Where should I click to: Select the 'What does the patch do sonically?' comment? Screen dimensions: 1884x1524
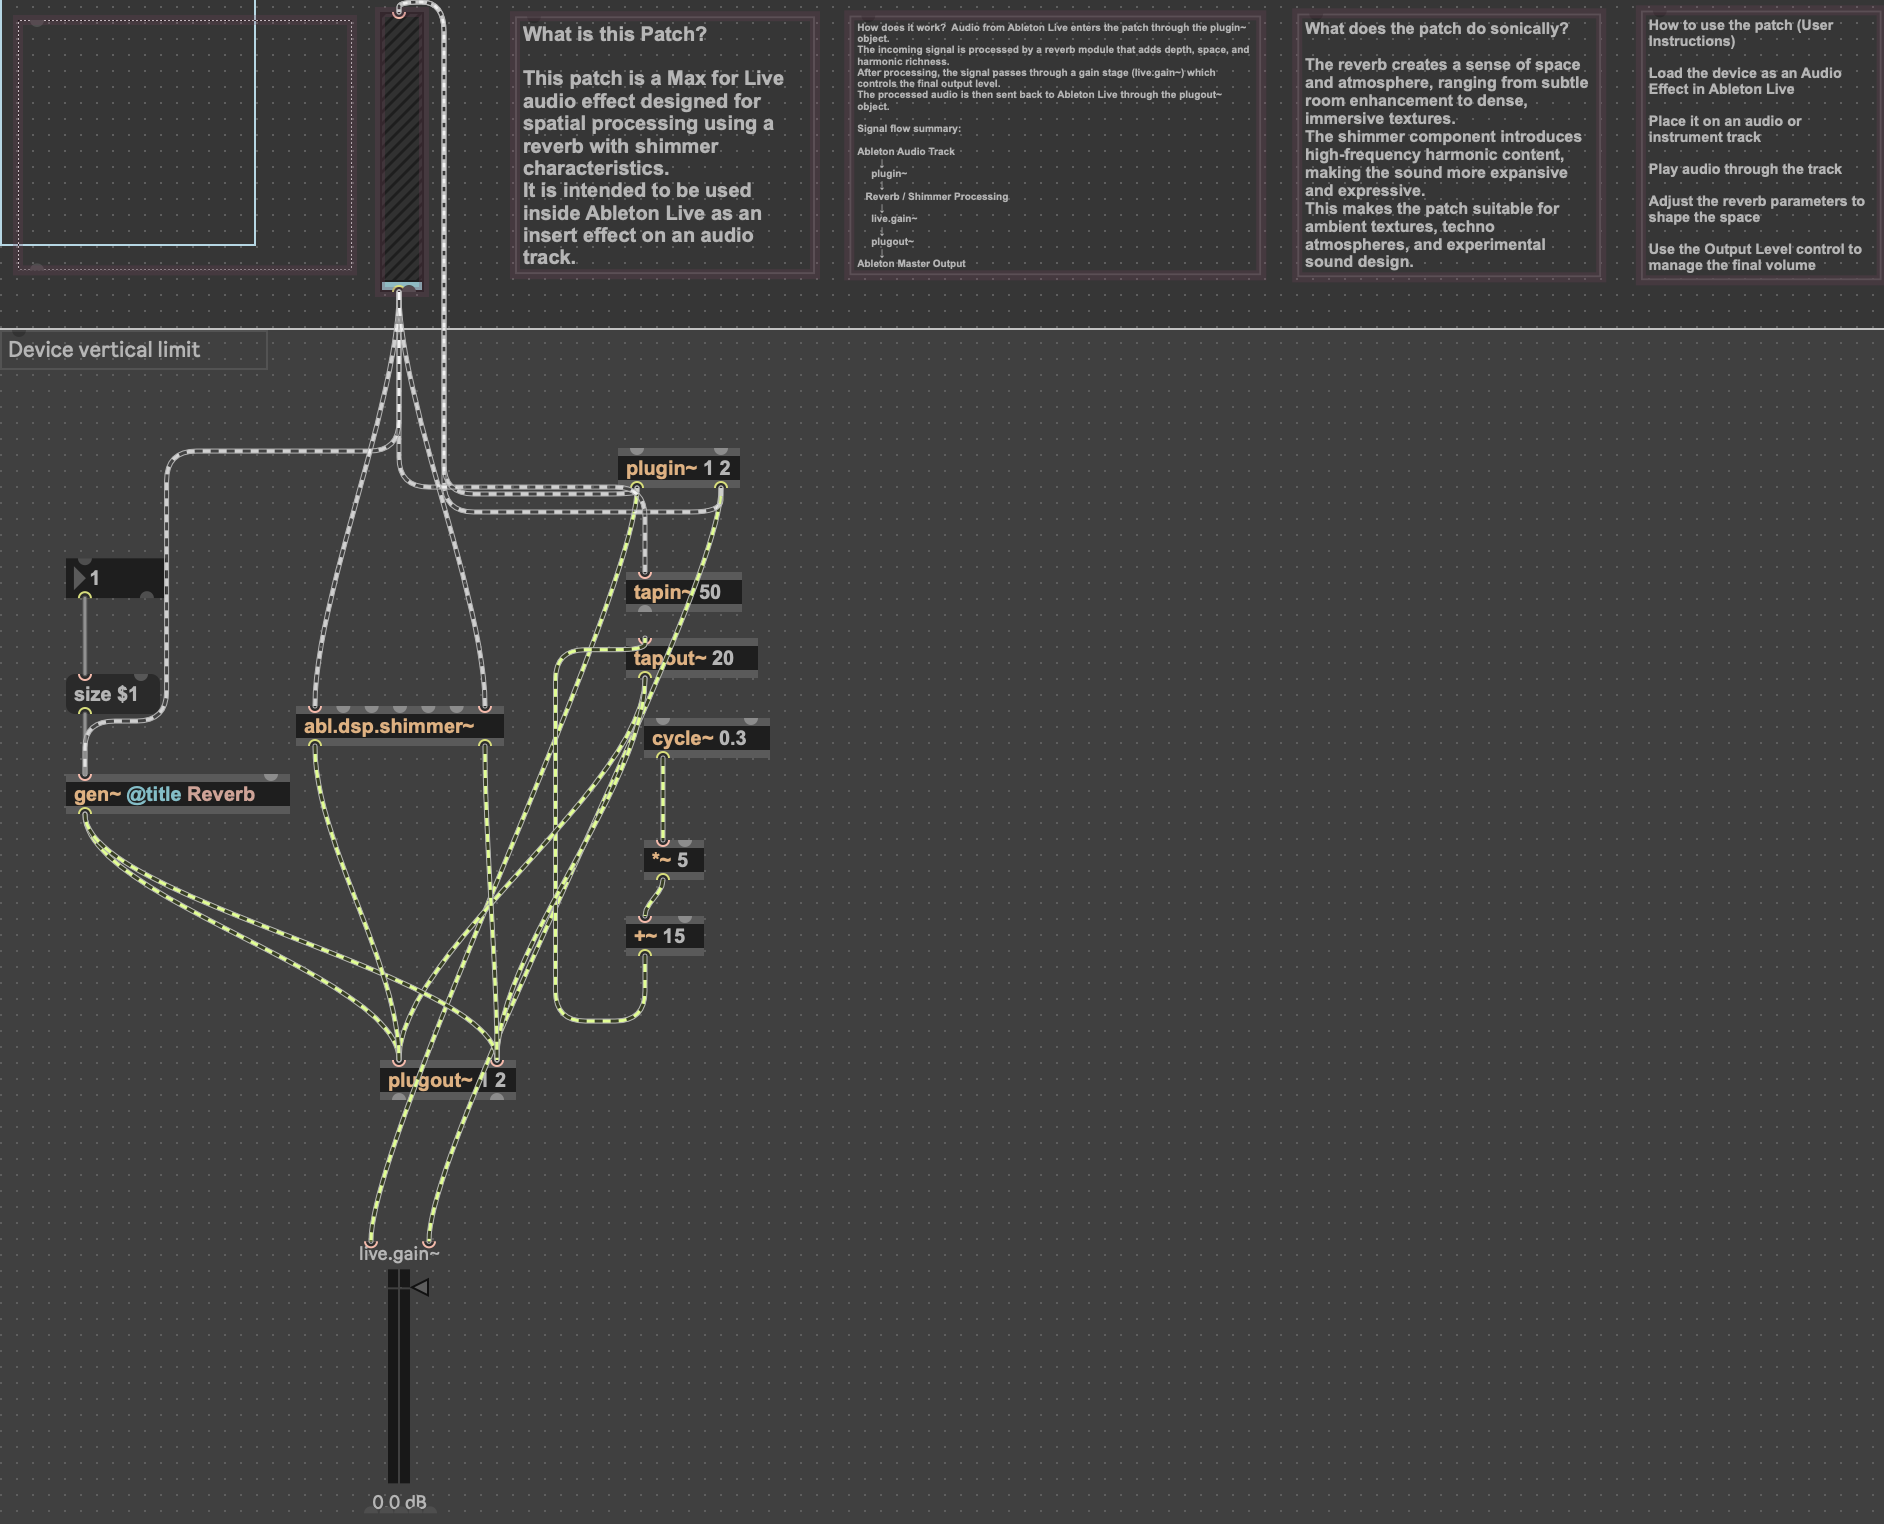[x=1447, y=145]
